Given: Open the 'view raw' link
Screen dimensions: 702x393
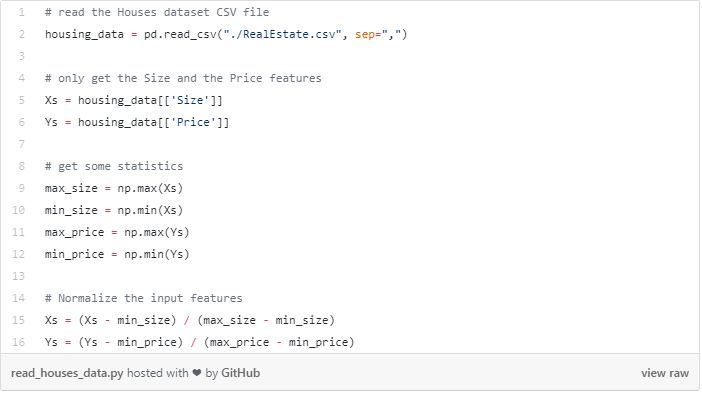Looking at the screenshot, I should pyautogui.click(x=664, y=373).
